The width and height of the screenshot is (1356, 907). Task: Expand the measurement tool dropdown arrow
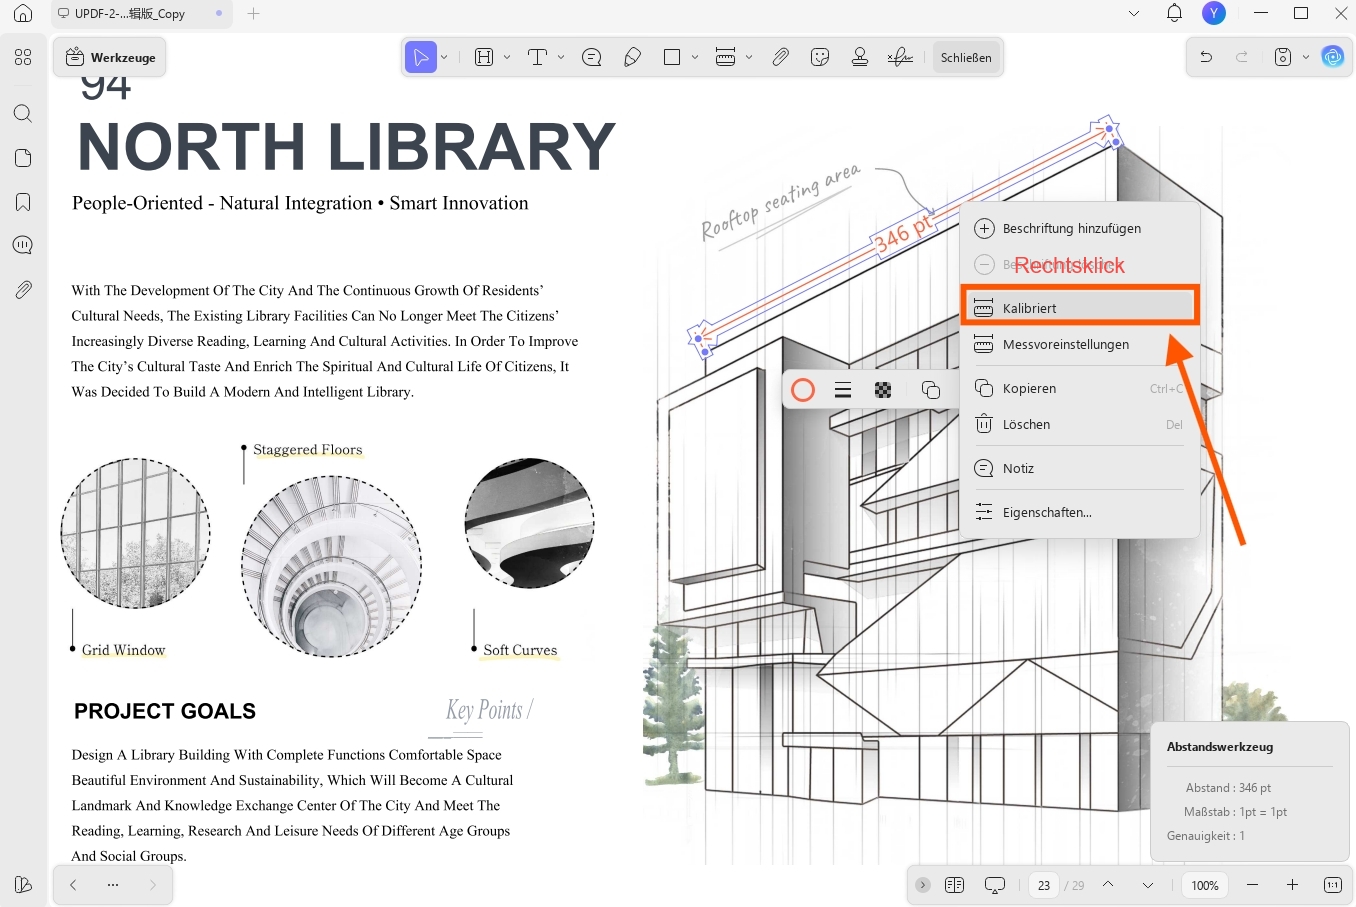(749, 57)
